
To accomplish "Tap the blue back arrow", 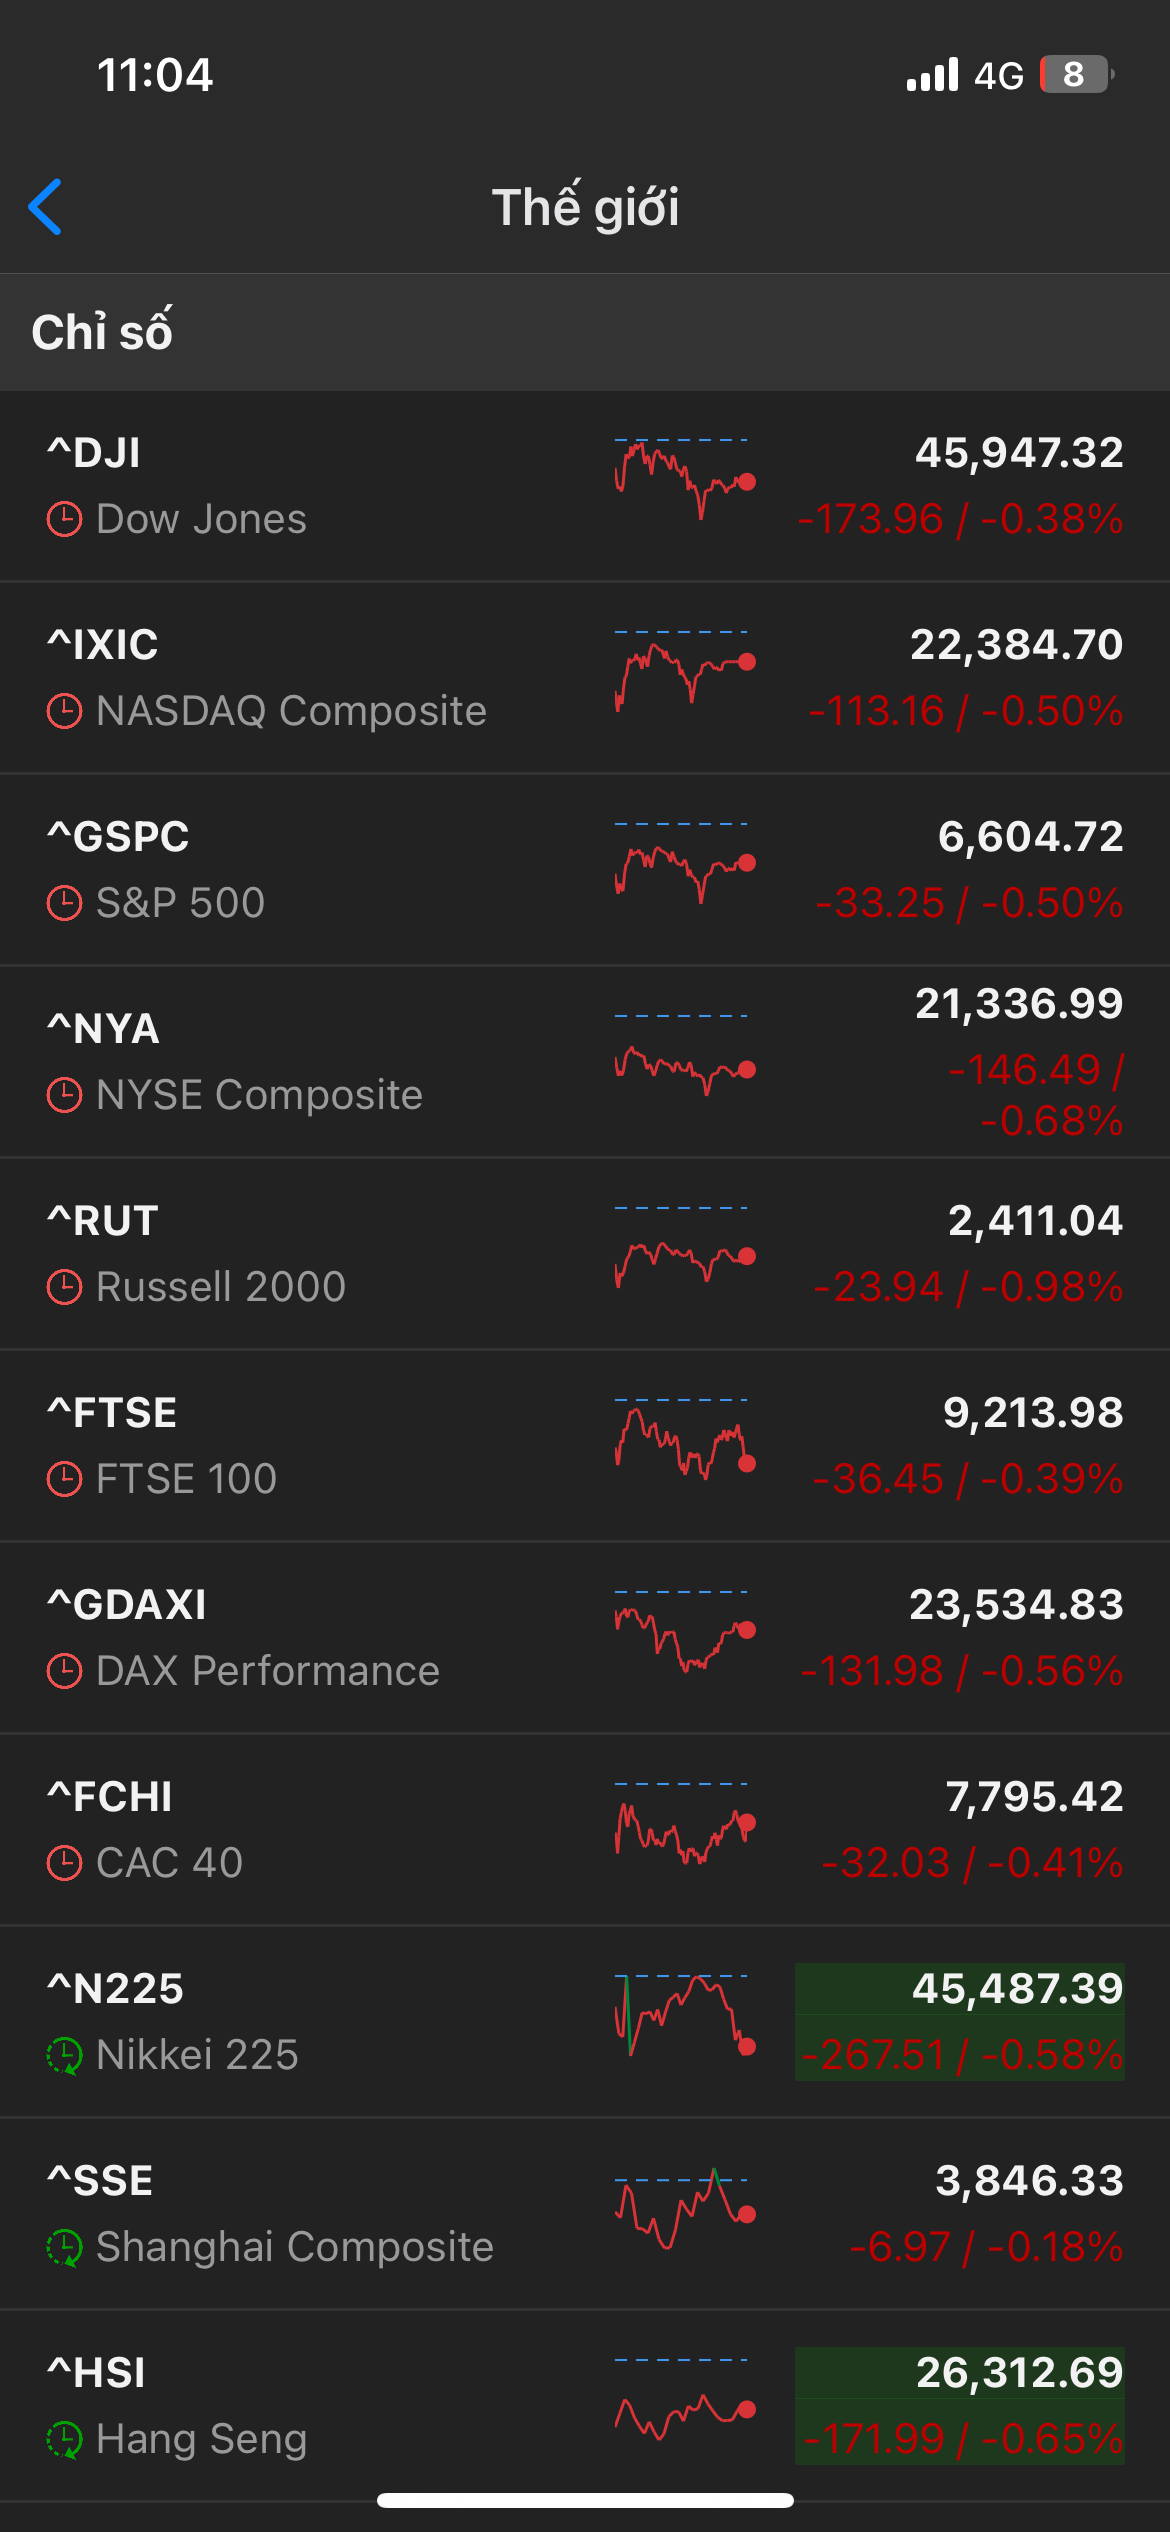I will pos(46,207).
